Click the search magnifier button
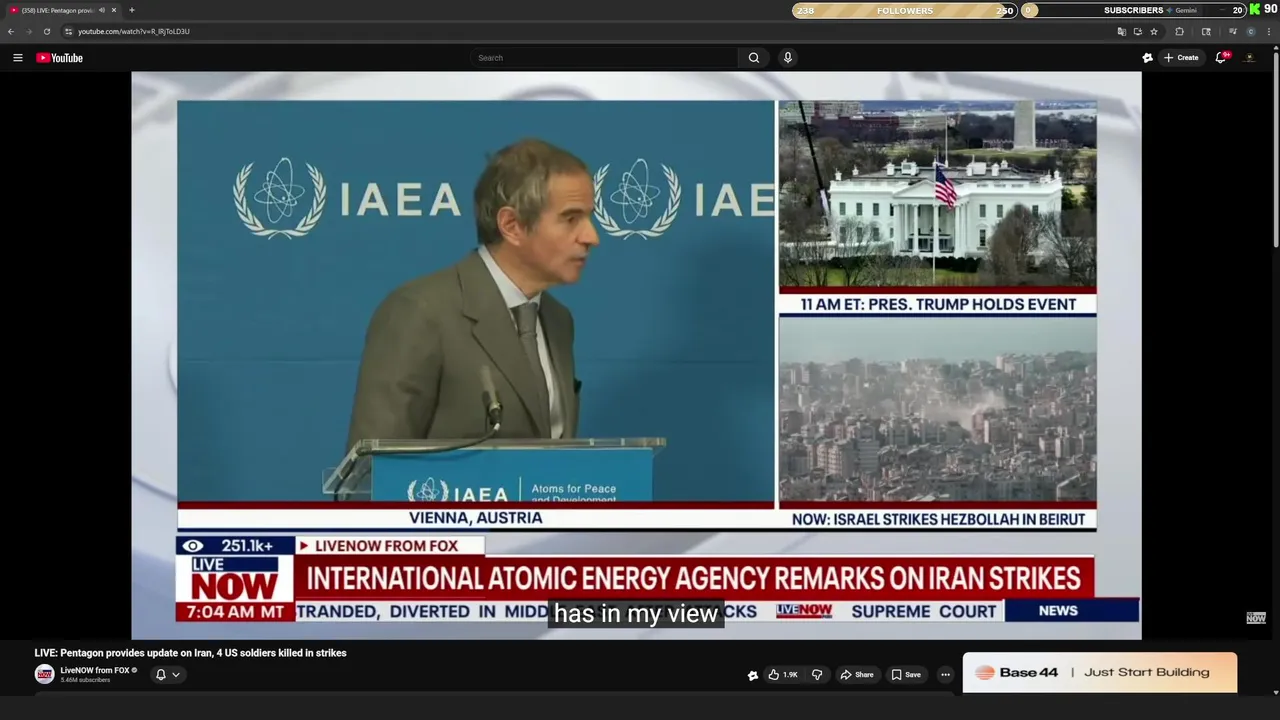Screen dimensions: 1280x720 (754, 58)
